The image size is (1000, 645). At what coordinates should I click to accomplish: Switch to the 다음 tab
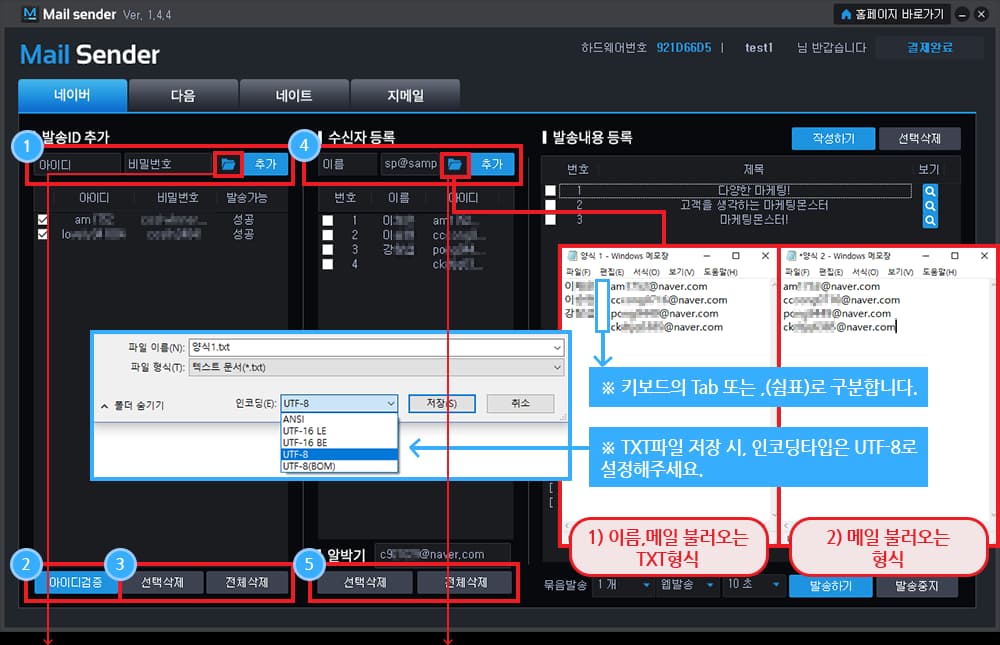coord(183,96)
